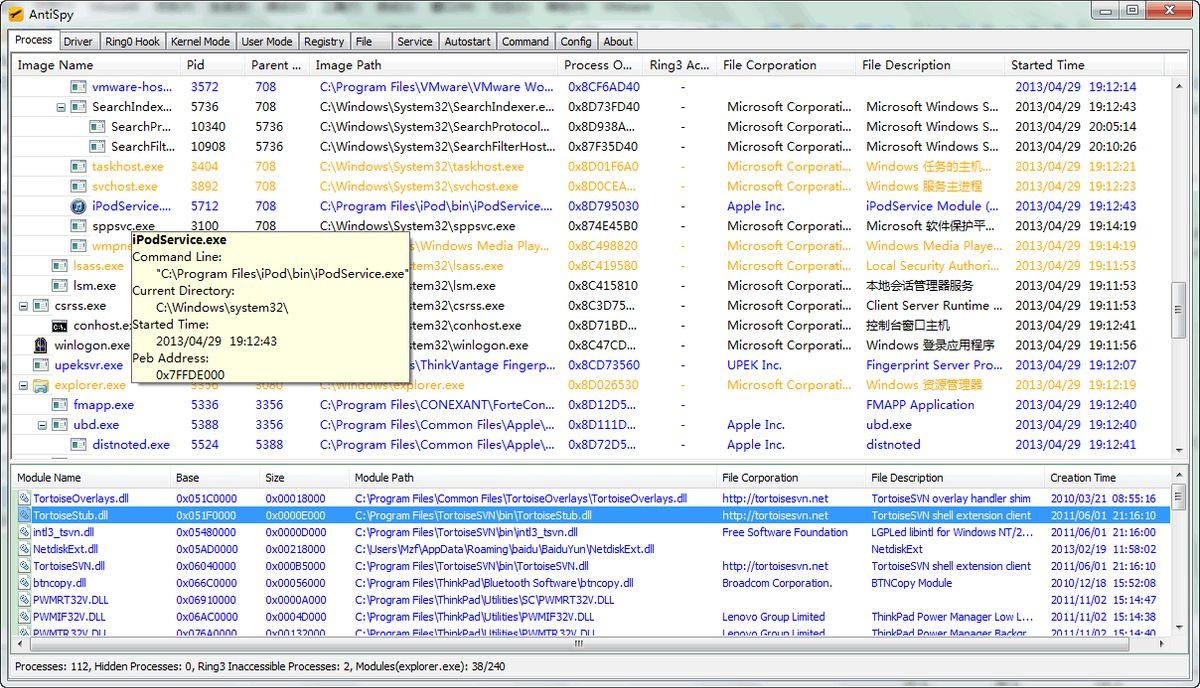Select the SearchFilt... process row
Screen dimensions: 1200x688
[588, 147]
